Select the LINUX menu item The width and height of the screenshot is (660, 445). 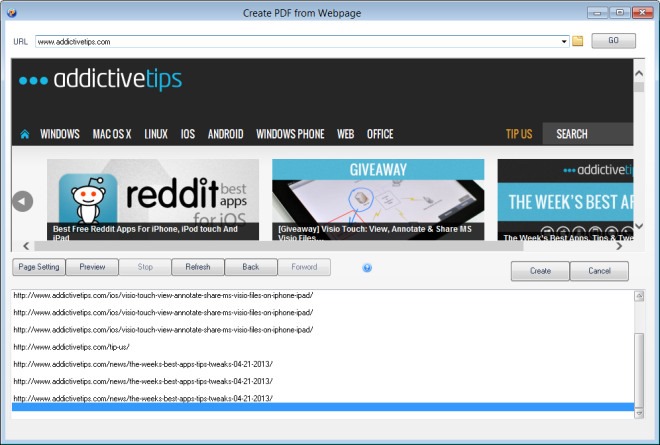[156, 134]
